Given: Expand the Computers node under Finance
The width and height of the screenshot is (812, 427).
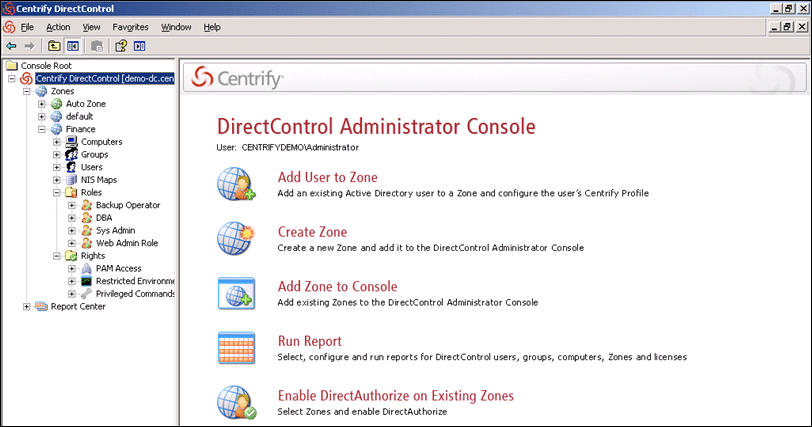Looking at the screenshot, I should click(x=56, y=142).
